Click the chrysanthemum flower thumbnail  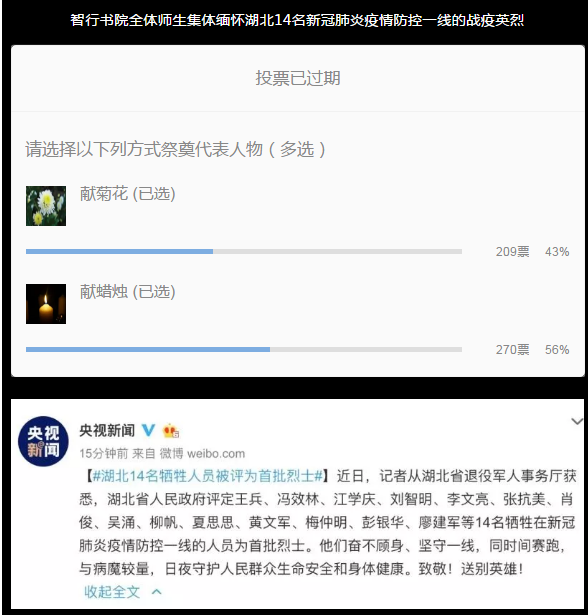(x=46, y=206)
